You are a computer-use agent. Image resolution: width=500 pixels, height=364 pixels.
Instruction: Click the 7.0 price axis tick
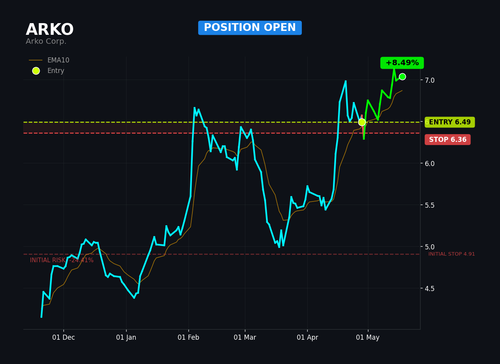430,80
